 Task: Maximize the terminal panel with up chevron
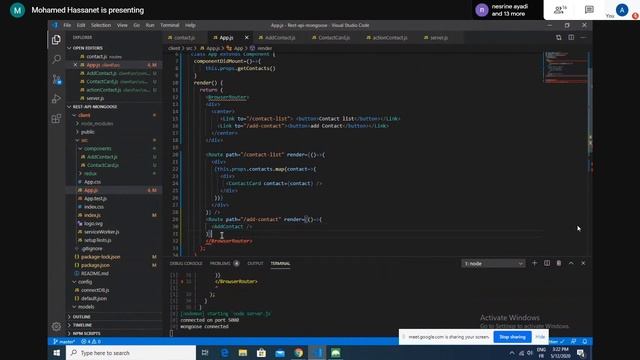pyautogui.click(x=571, y=263)
